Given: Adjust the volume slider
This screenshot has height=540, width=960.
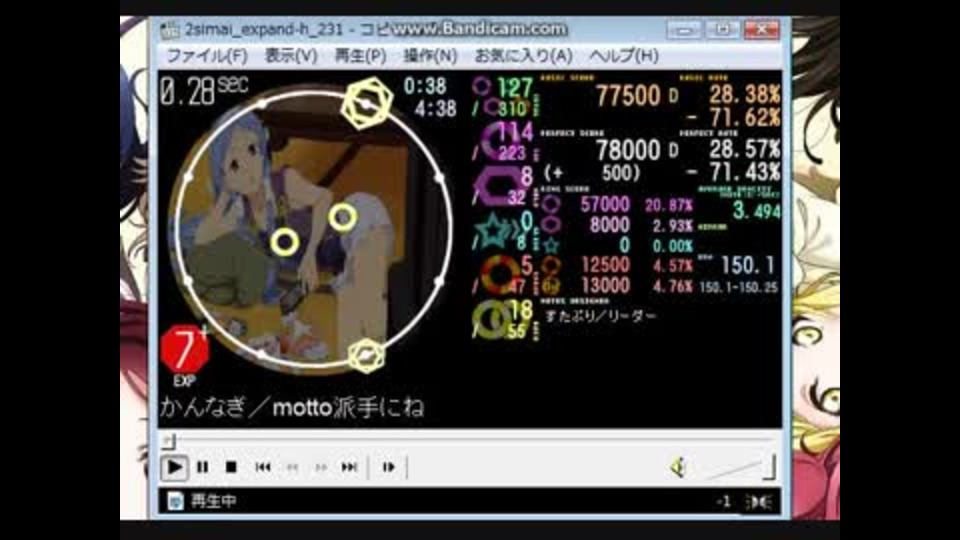Looking at the screenshot, I should 740,468.
